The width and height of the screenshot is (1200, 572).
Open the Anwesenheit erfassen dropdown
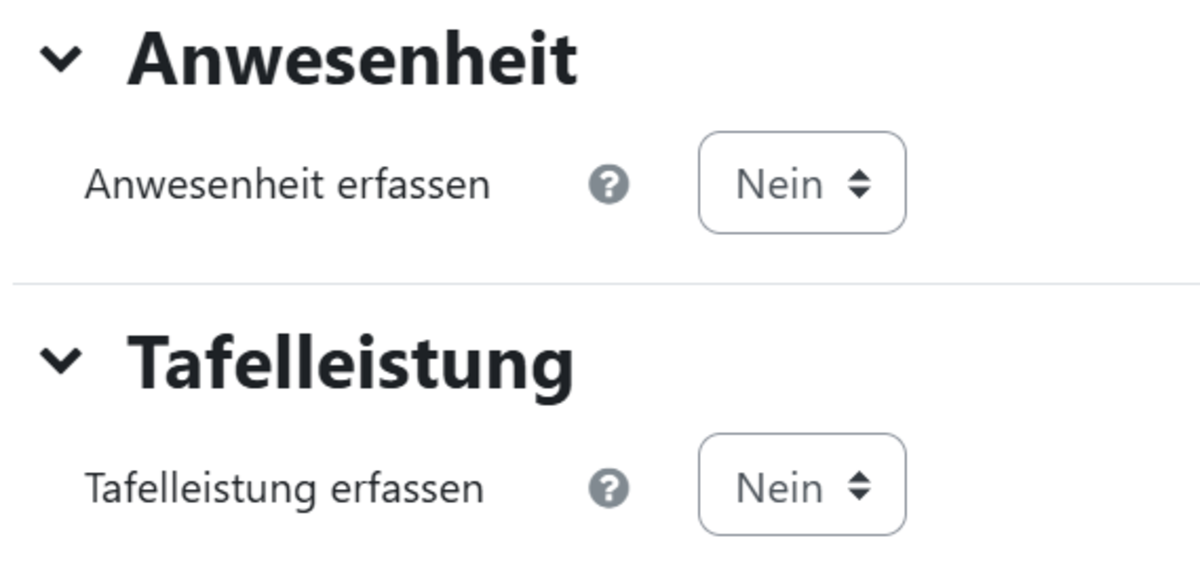[802, 183]
